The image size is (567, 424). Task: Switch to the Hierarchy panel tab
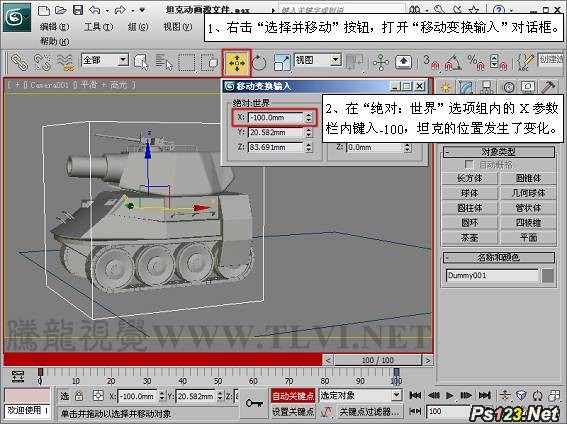click(487, 87)
